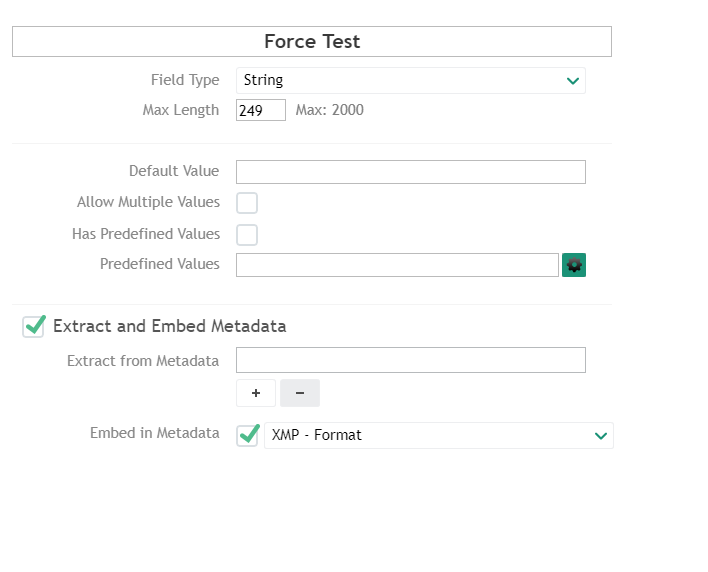Image resolution: width=708 pixels, height=572 pixels.
Task: Click the minus button to remove metadata field
Action: point(300,393)
